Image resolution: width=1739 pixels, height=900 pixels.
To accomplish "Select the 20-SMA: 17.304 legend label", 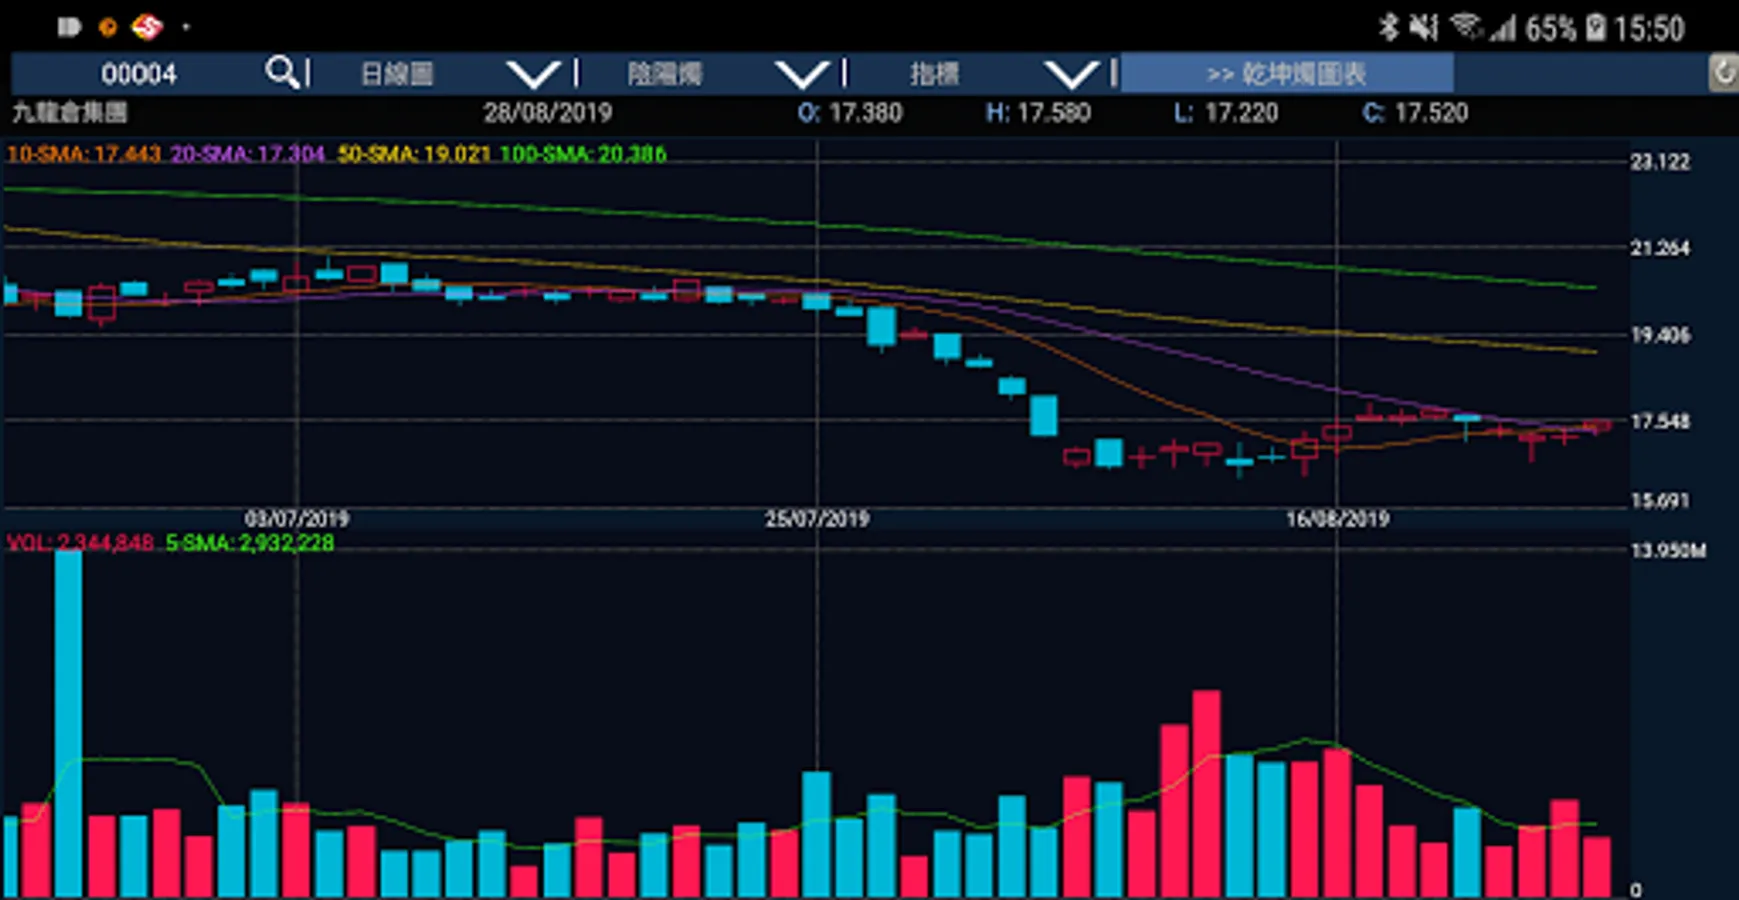I will [248, 154].
